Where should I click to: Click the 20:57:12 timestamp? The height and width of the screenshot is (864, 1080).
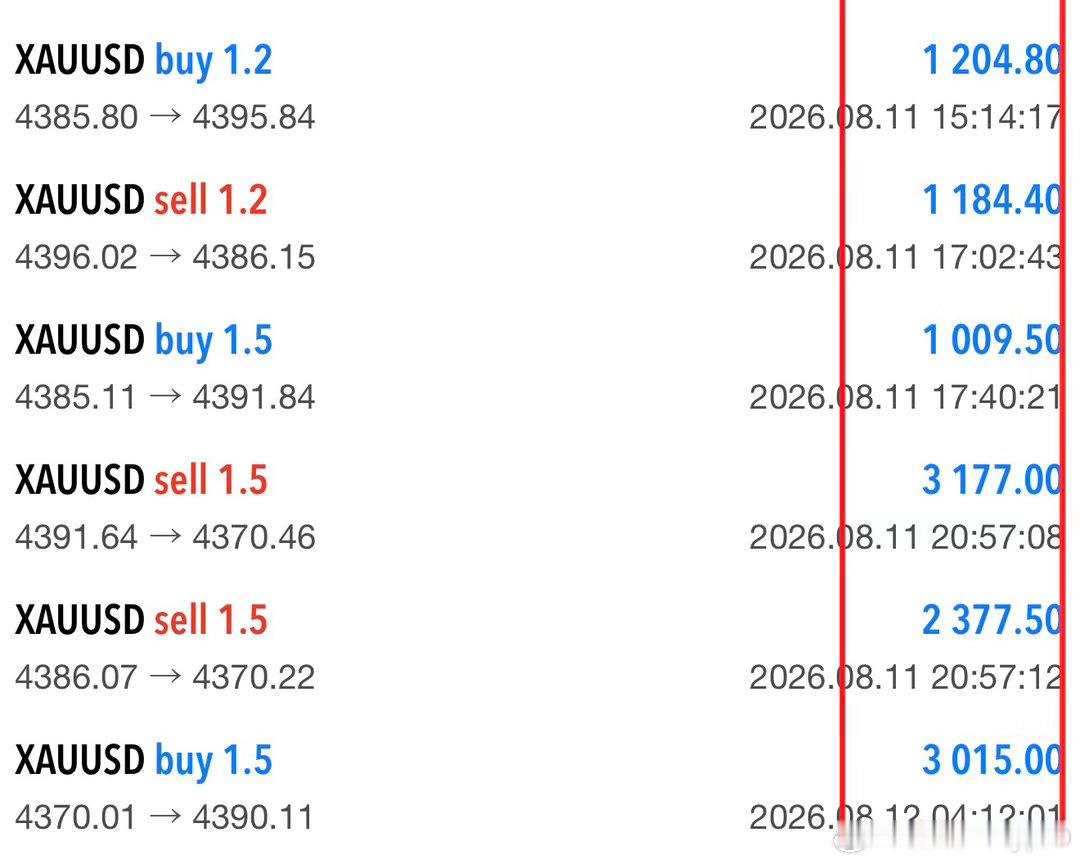(x=997, y=677)
